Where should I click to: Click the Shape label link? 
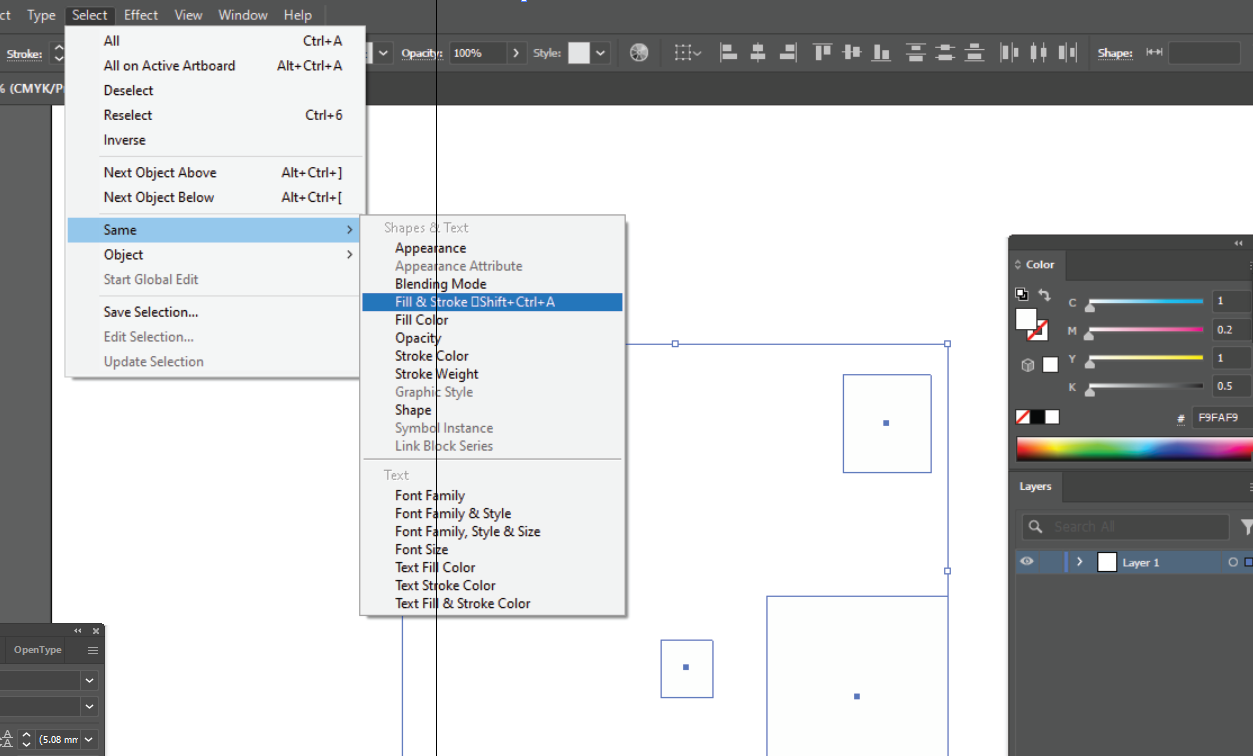coord(1115,53)
